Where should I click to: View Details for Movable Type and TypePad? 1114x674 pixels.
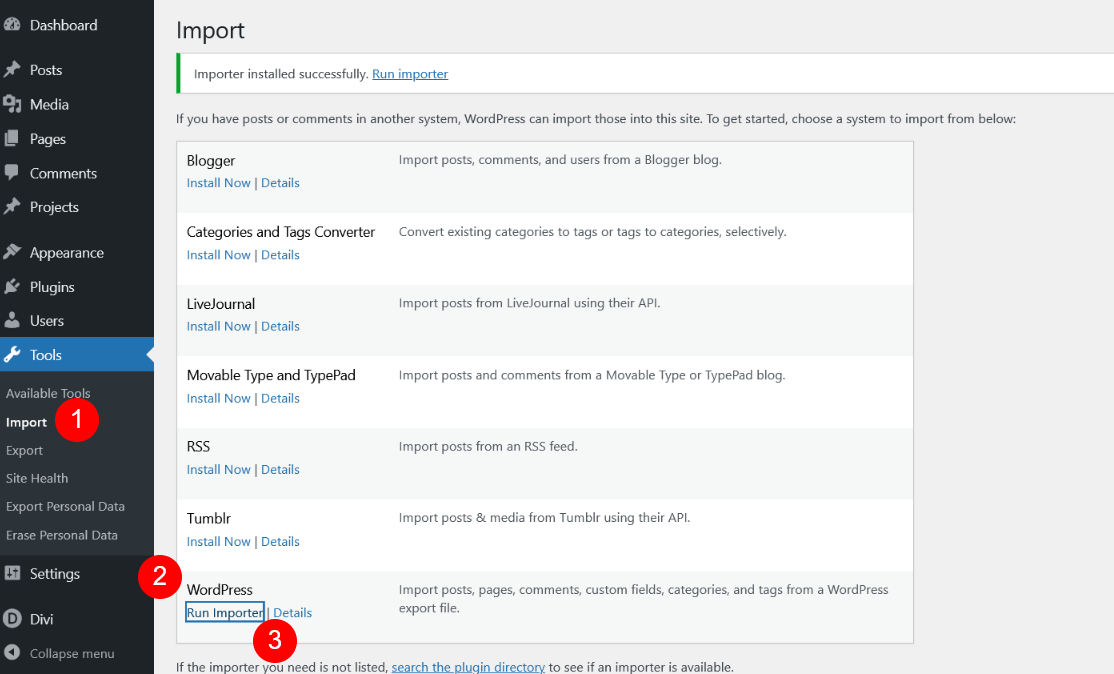(x=280, y=398)
